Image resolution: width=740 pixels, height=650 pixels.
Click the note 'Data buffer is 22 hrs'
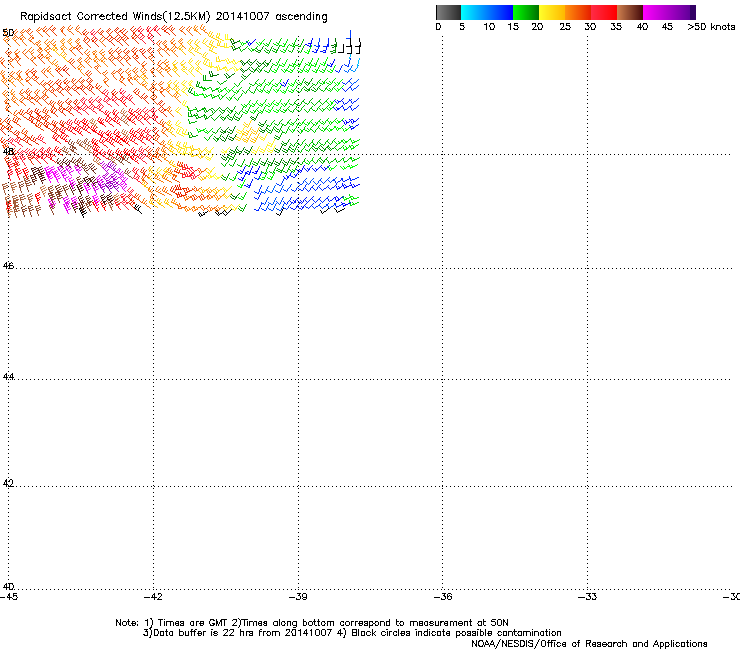coord(198,633)
